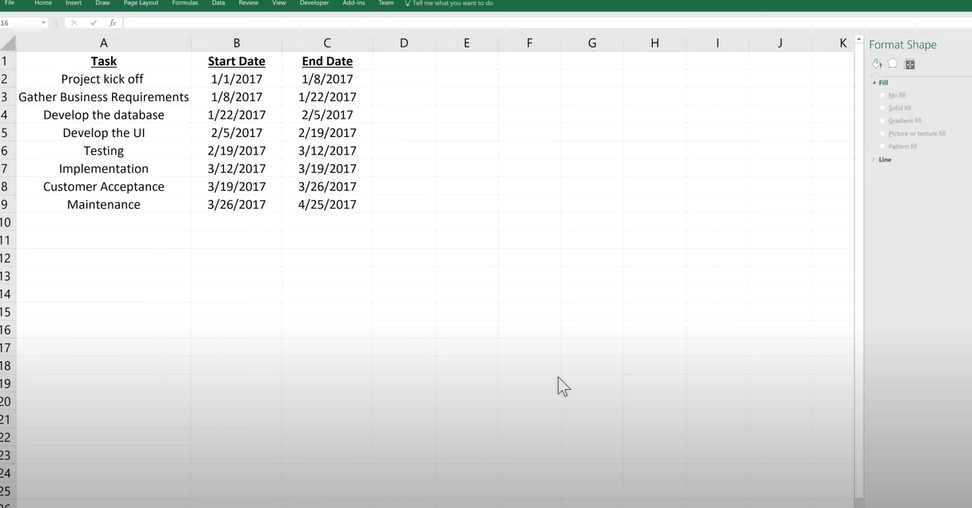Image resolution: width=972 pixels, height=508 pixels.
Task: Switch to the Add-ins ribbon tab
Action: coord(353,3)
